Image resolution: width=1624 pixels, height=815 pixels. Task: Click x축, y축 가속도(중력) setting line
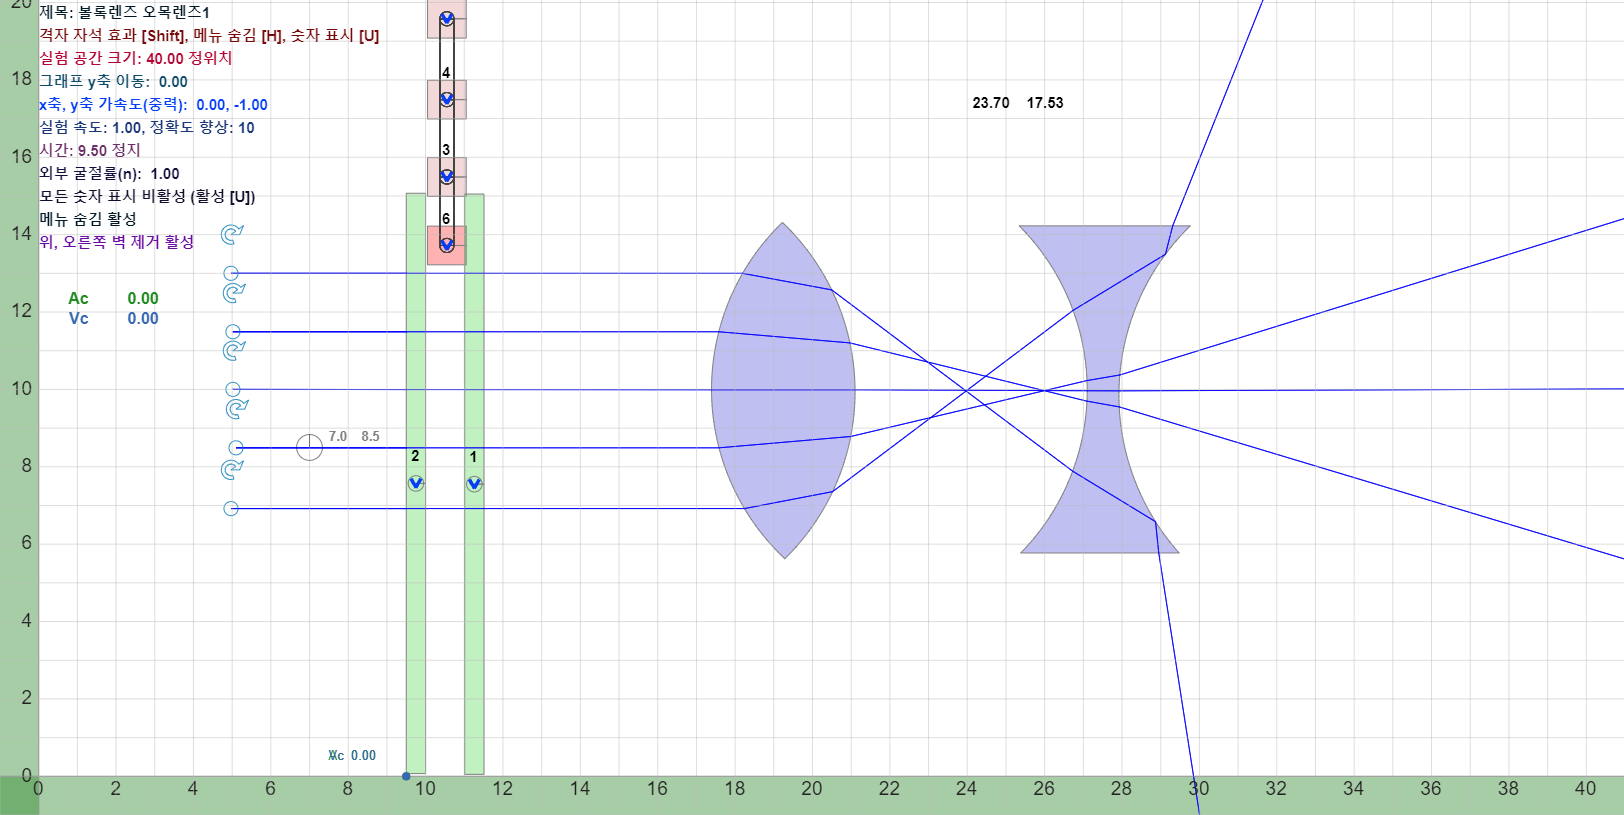[x=153, y=104]
